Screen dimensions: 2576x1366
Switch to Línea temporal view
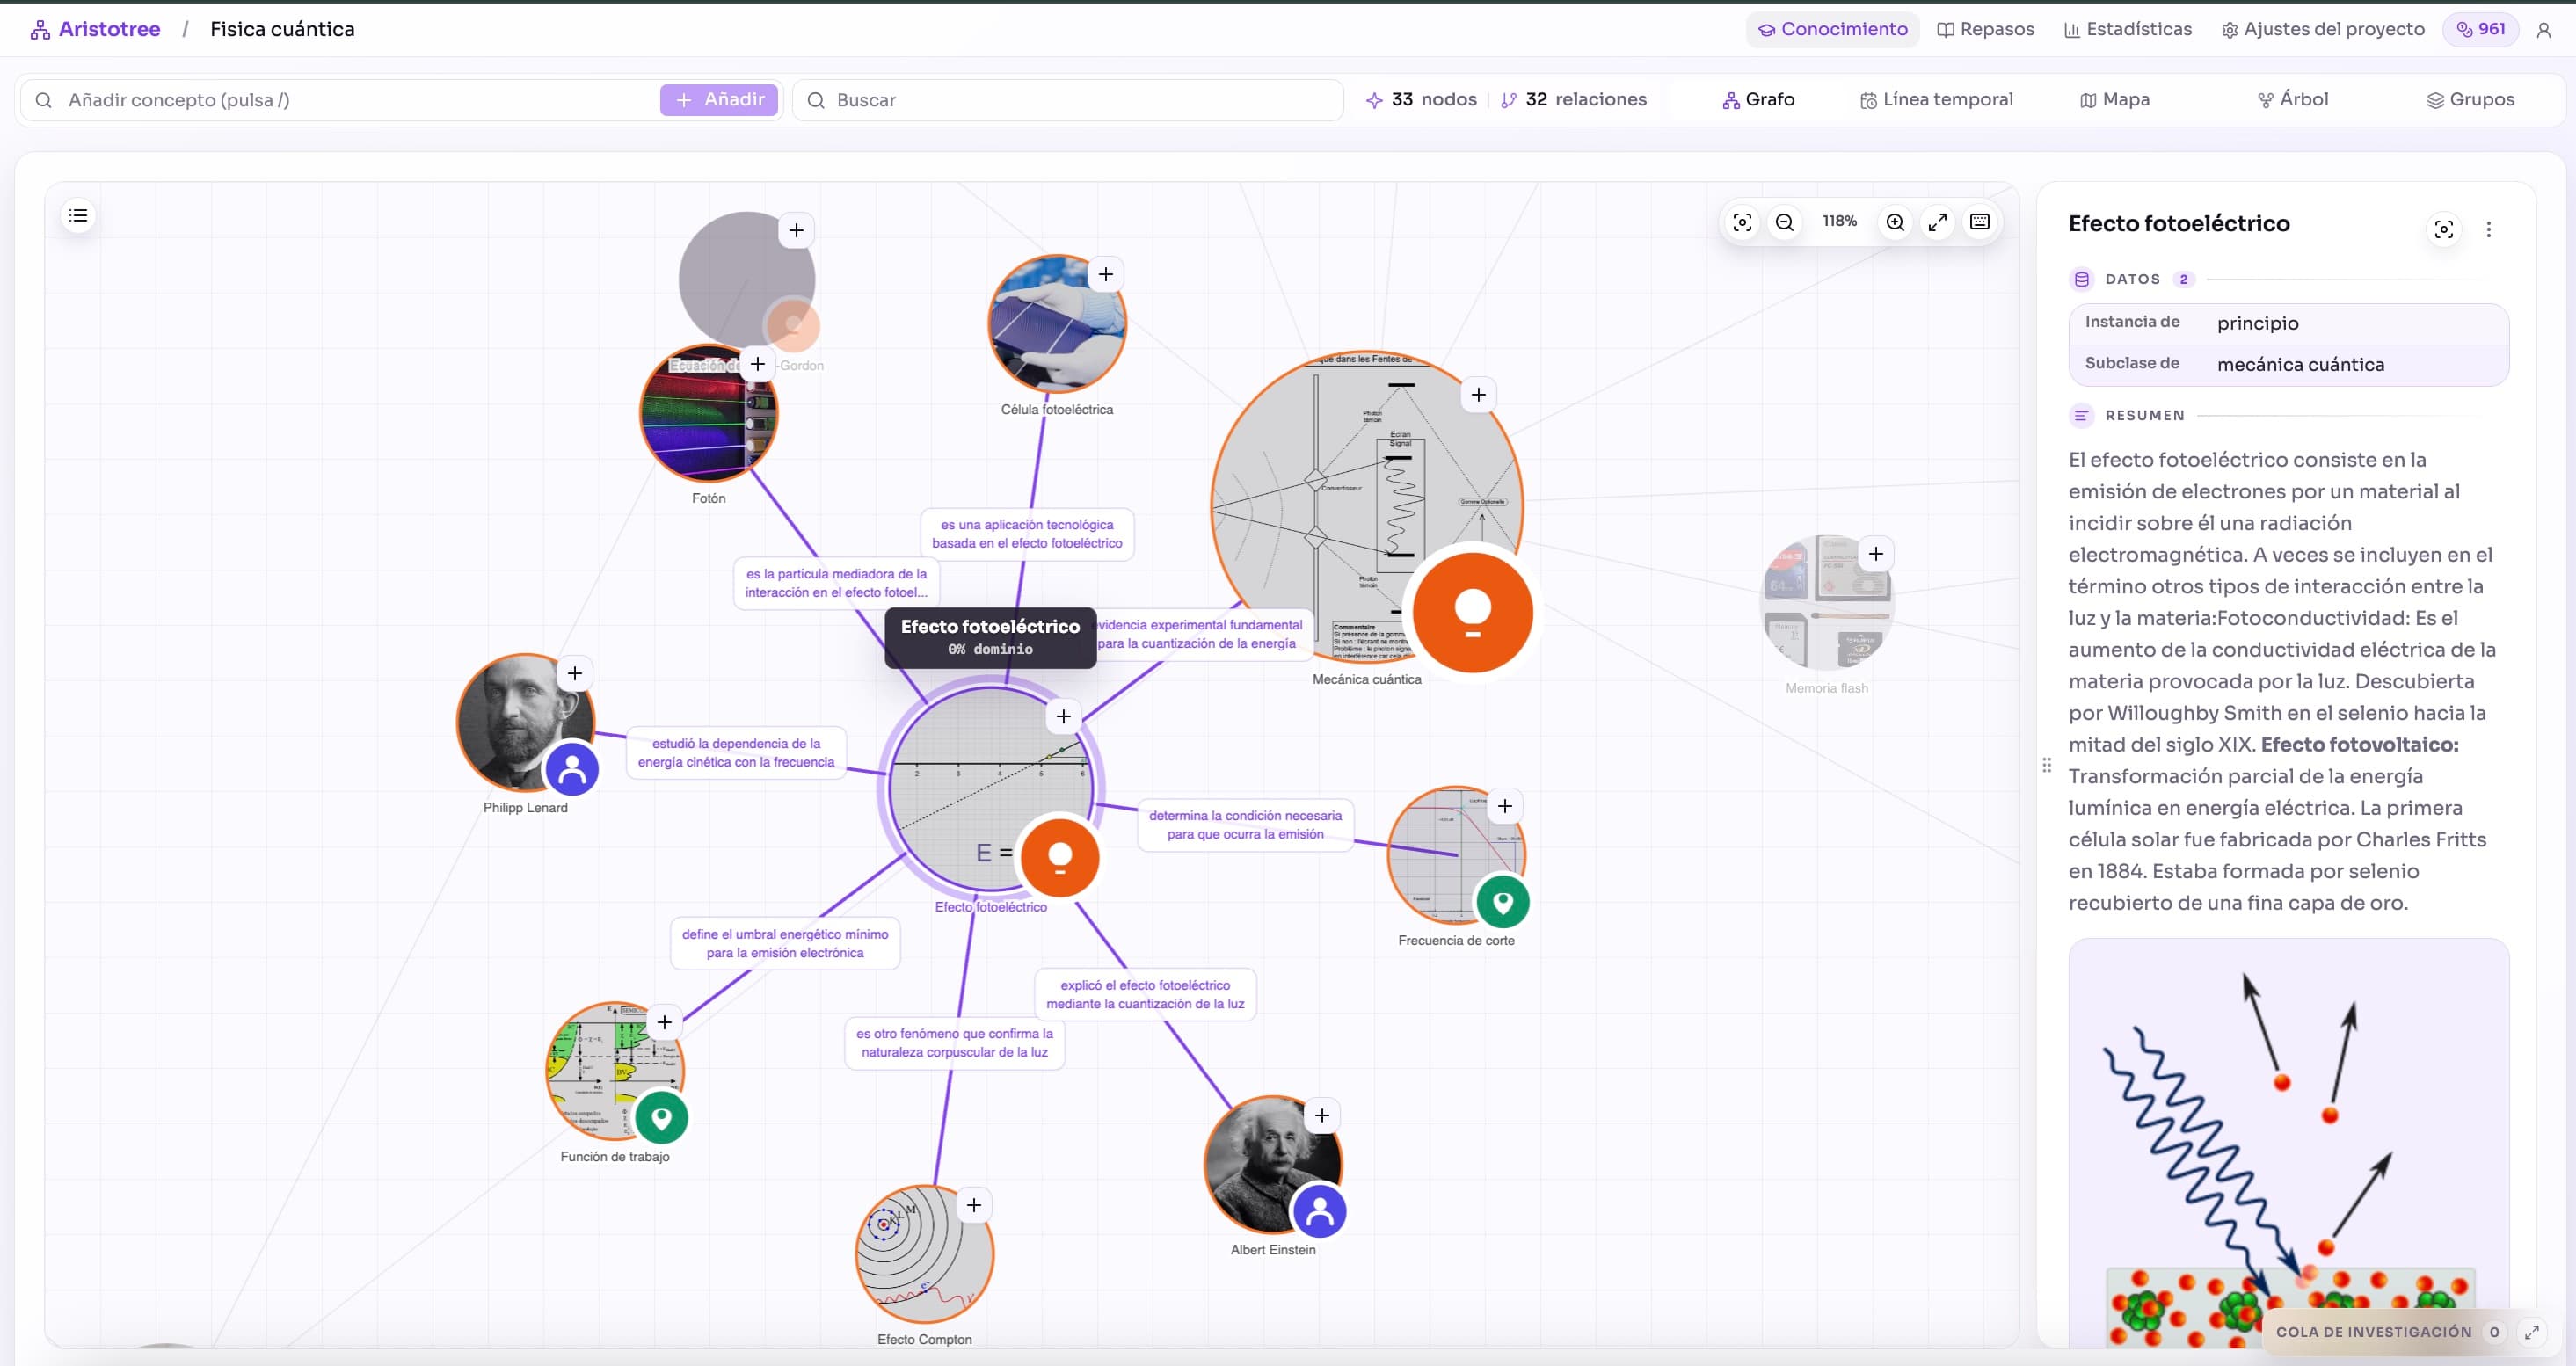1936,100
